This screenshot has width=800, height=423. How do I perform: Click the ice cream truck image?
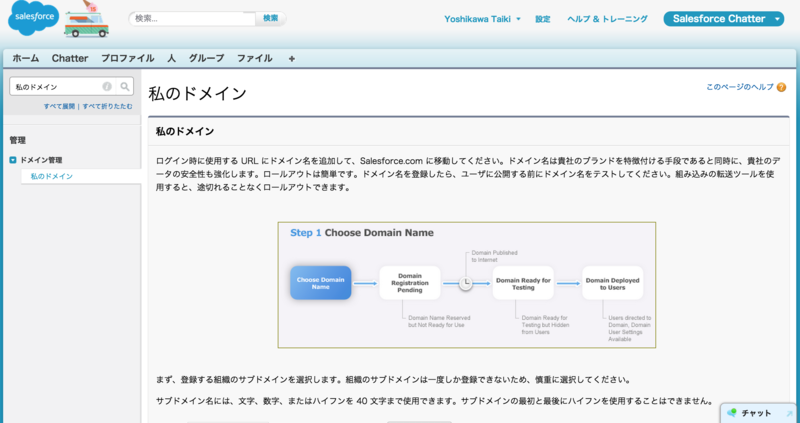(87, 20)
